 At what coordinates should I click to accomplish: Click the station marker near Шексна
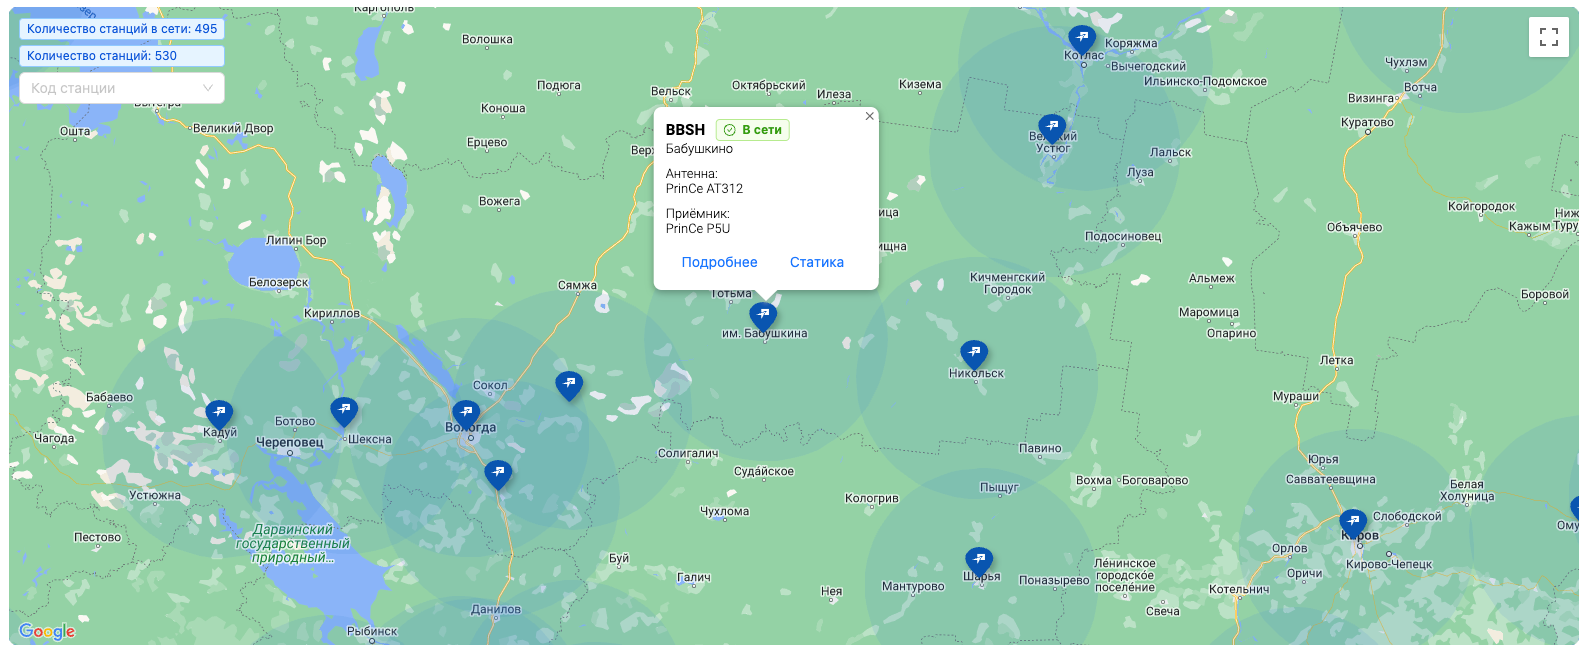click(344, 411)
